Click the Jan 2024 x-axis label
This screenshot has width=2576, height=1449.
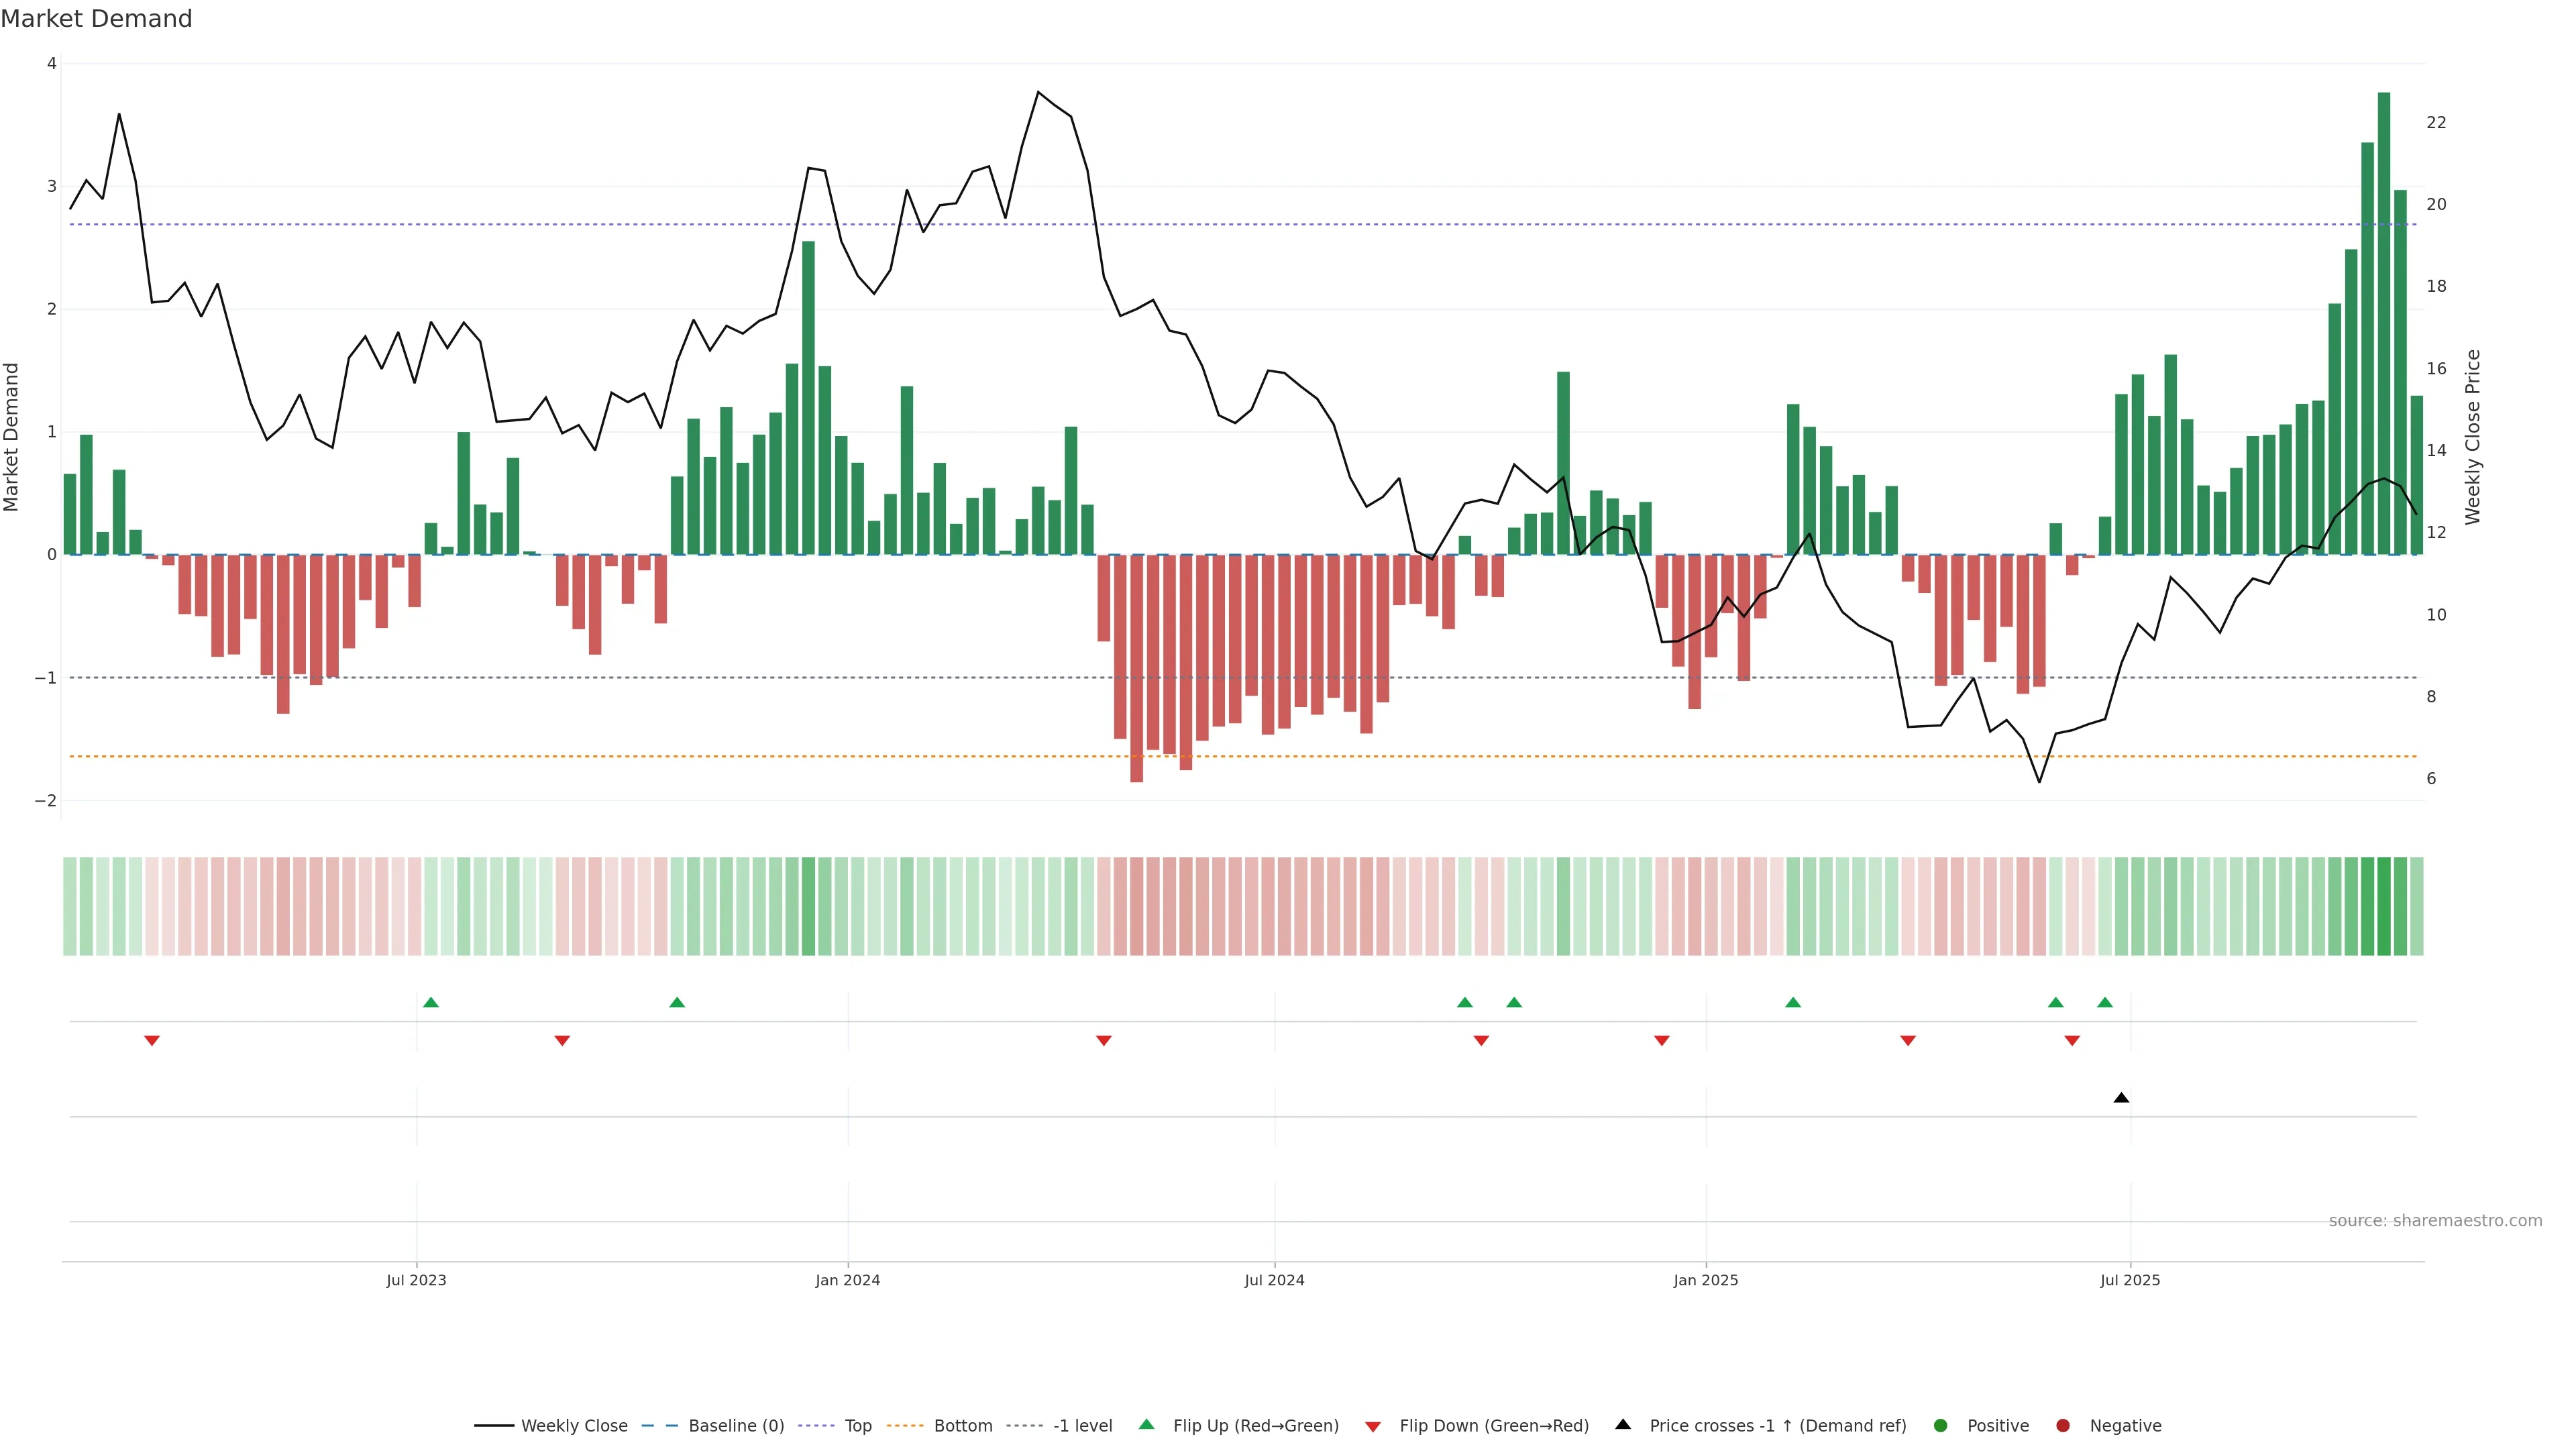point(847,1280)
